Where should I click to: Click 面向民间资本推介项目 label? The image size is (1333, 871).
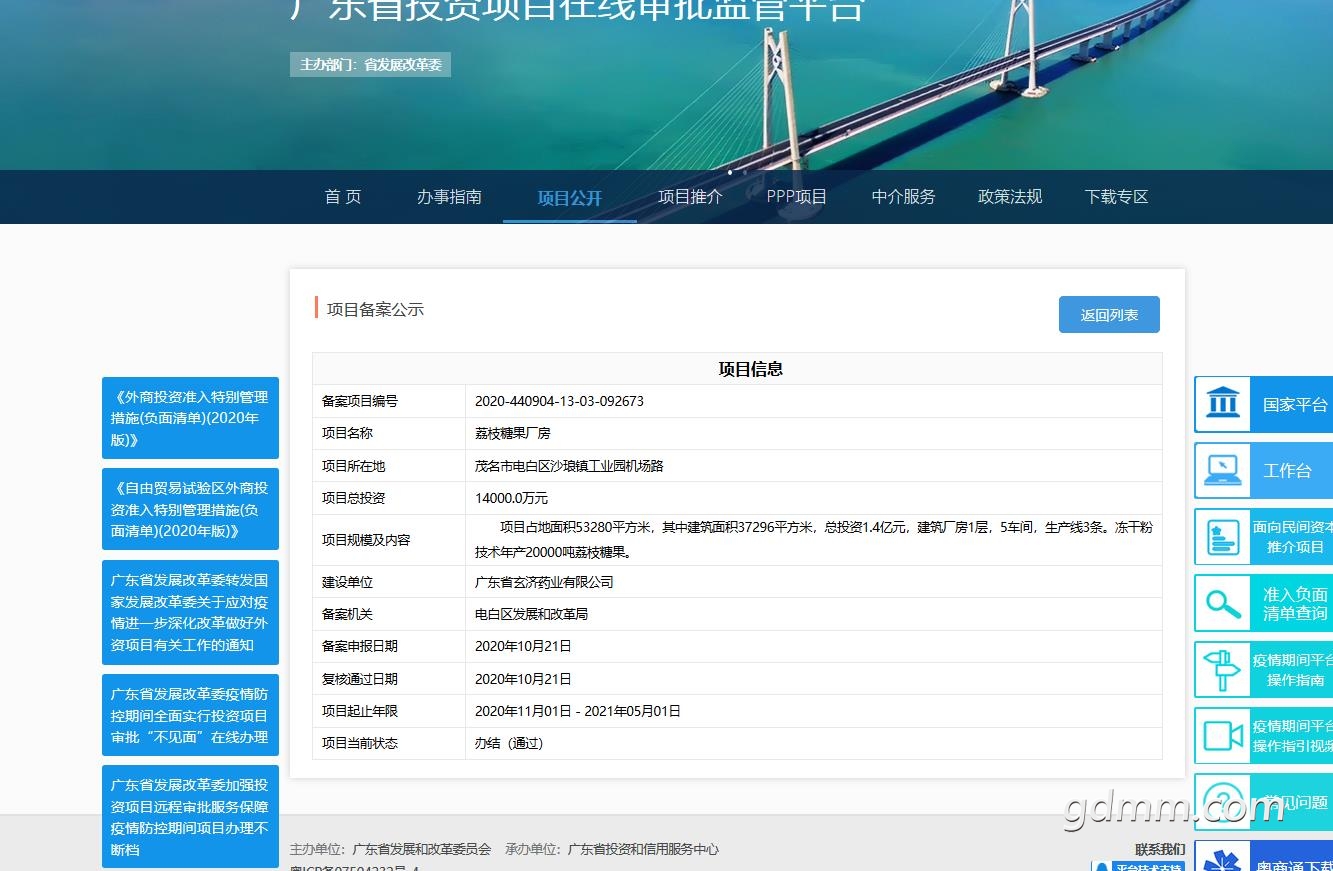point(1293,537)
